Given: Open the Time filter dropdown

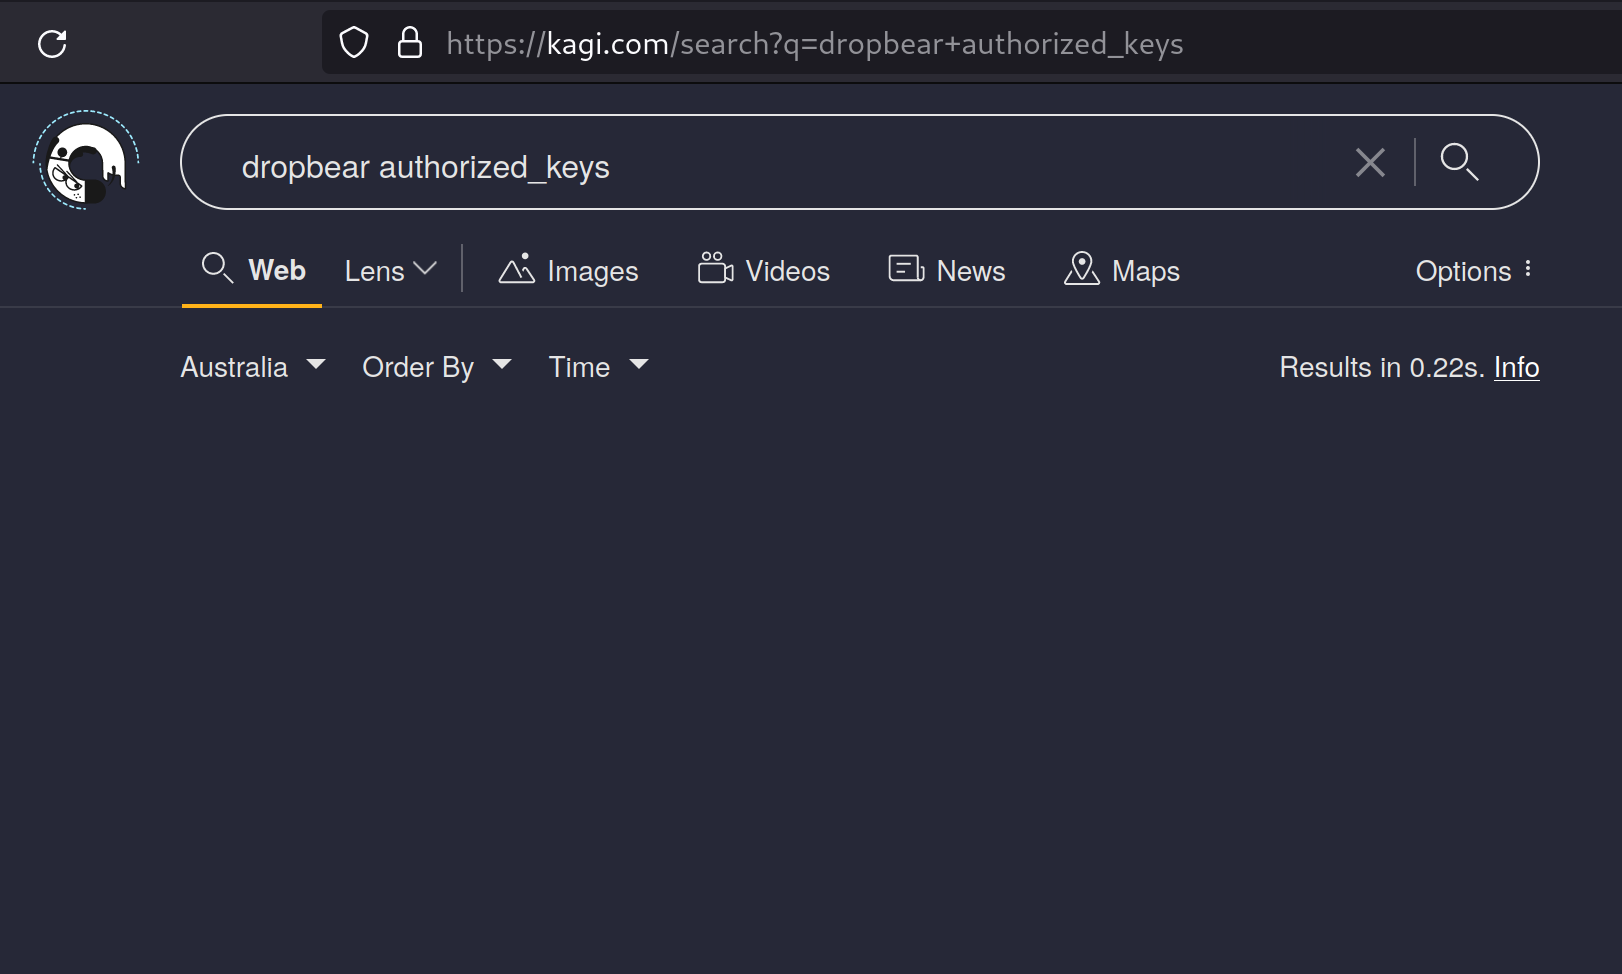Looking at the screenshot, I should point(598,367).
